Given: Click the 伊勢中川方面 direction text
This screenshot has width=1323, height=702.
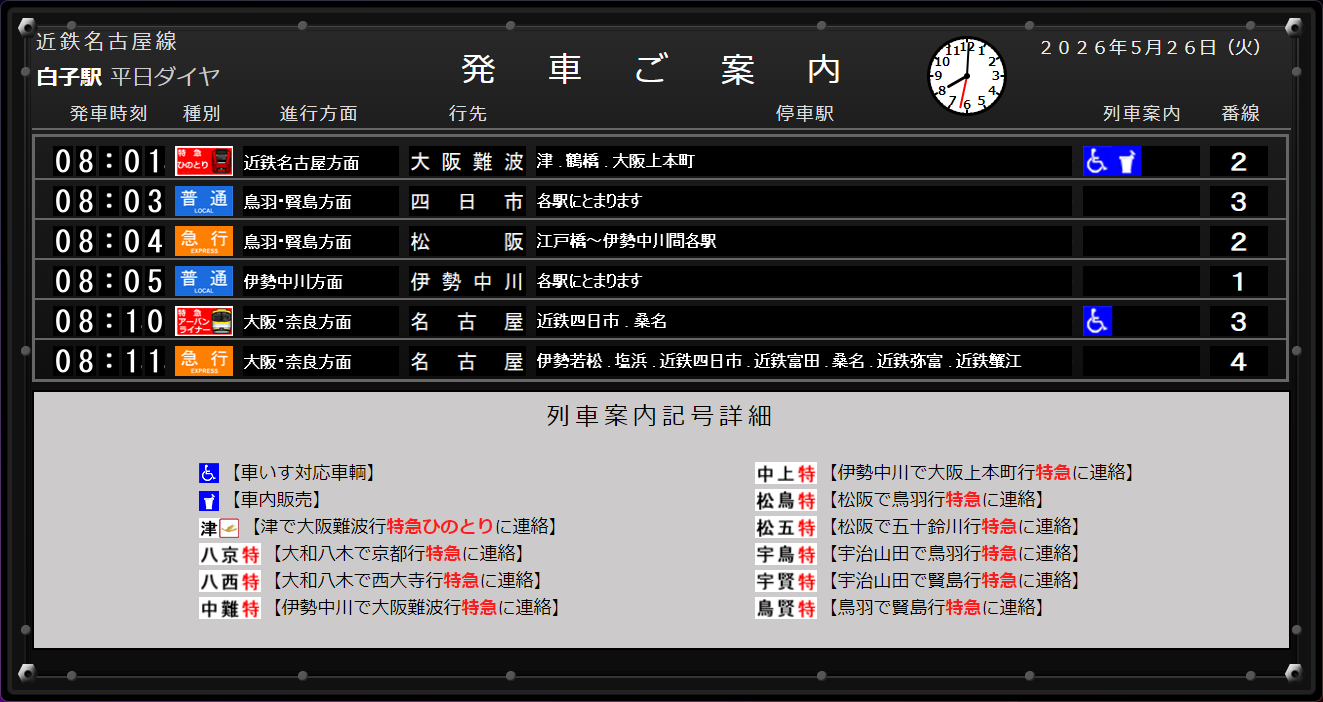Looking at the screenshot, I should point(294,282).
